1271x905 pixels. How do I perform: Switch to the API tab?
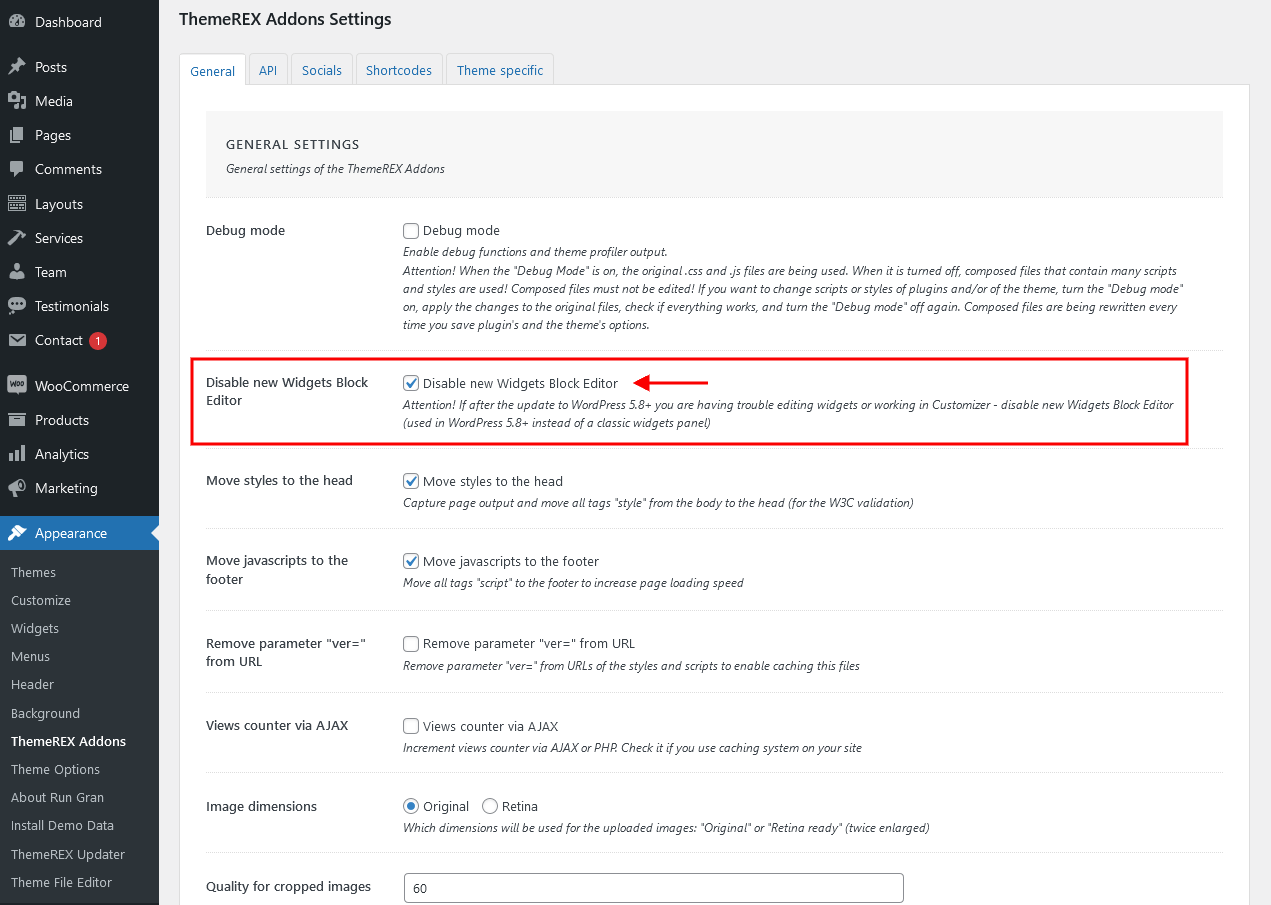click(x=268, y=70)
